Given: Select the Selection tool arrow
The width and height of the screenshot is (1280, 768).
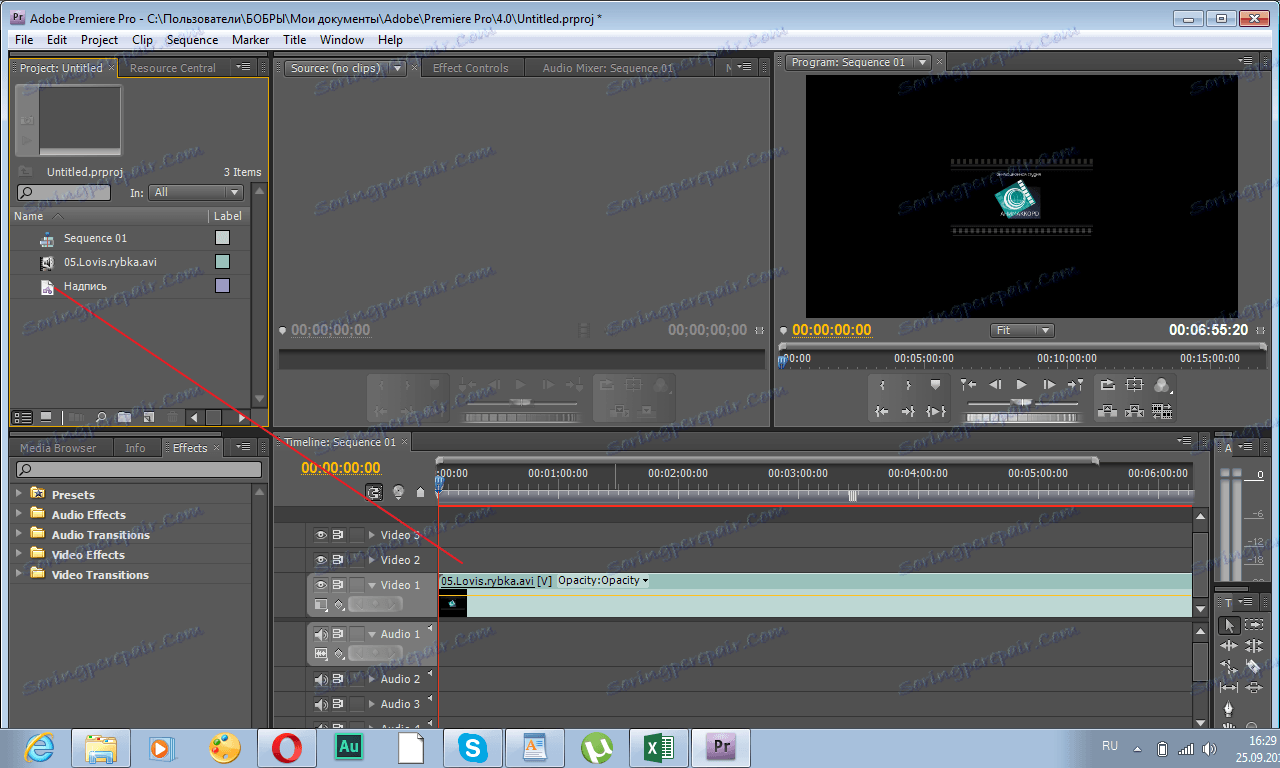Looking at the screenshot, I should point(1229,625).
